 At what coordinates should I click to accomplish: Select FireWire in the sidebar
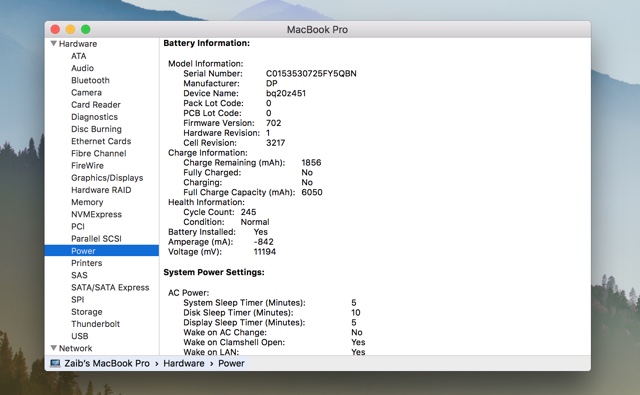tap(87, 166)
